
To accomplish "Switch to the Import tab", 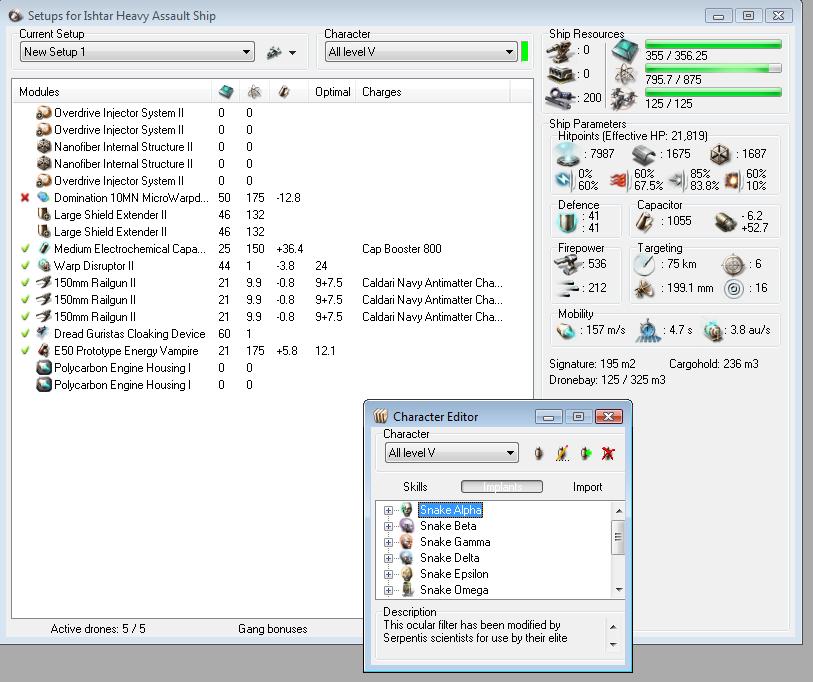I will (x=587, y=487).
